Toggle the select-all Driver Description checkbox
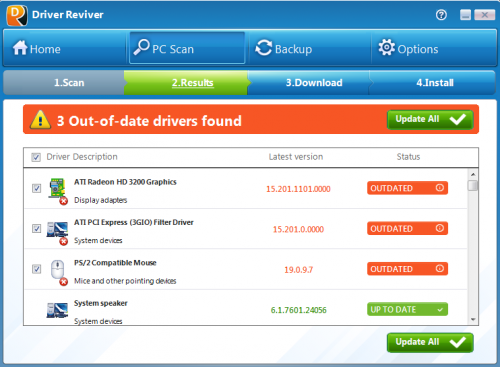This screenshot has width=500, height=367. pyautogui.click(x=36, y=157)
